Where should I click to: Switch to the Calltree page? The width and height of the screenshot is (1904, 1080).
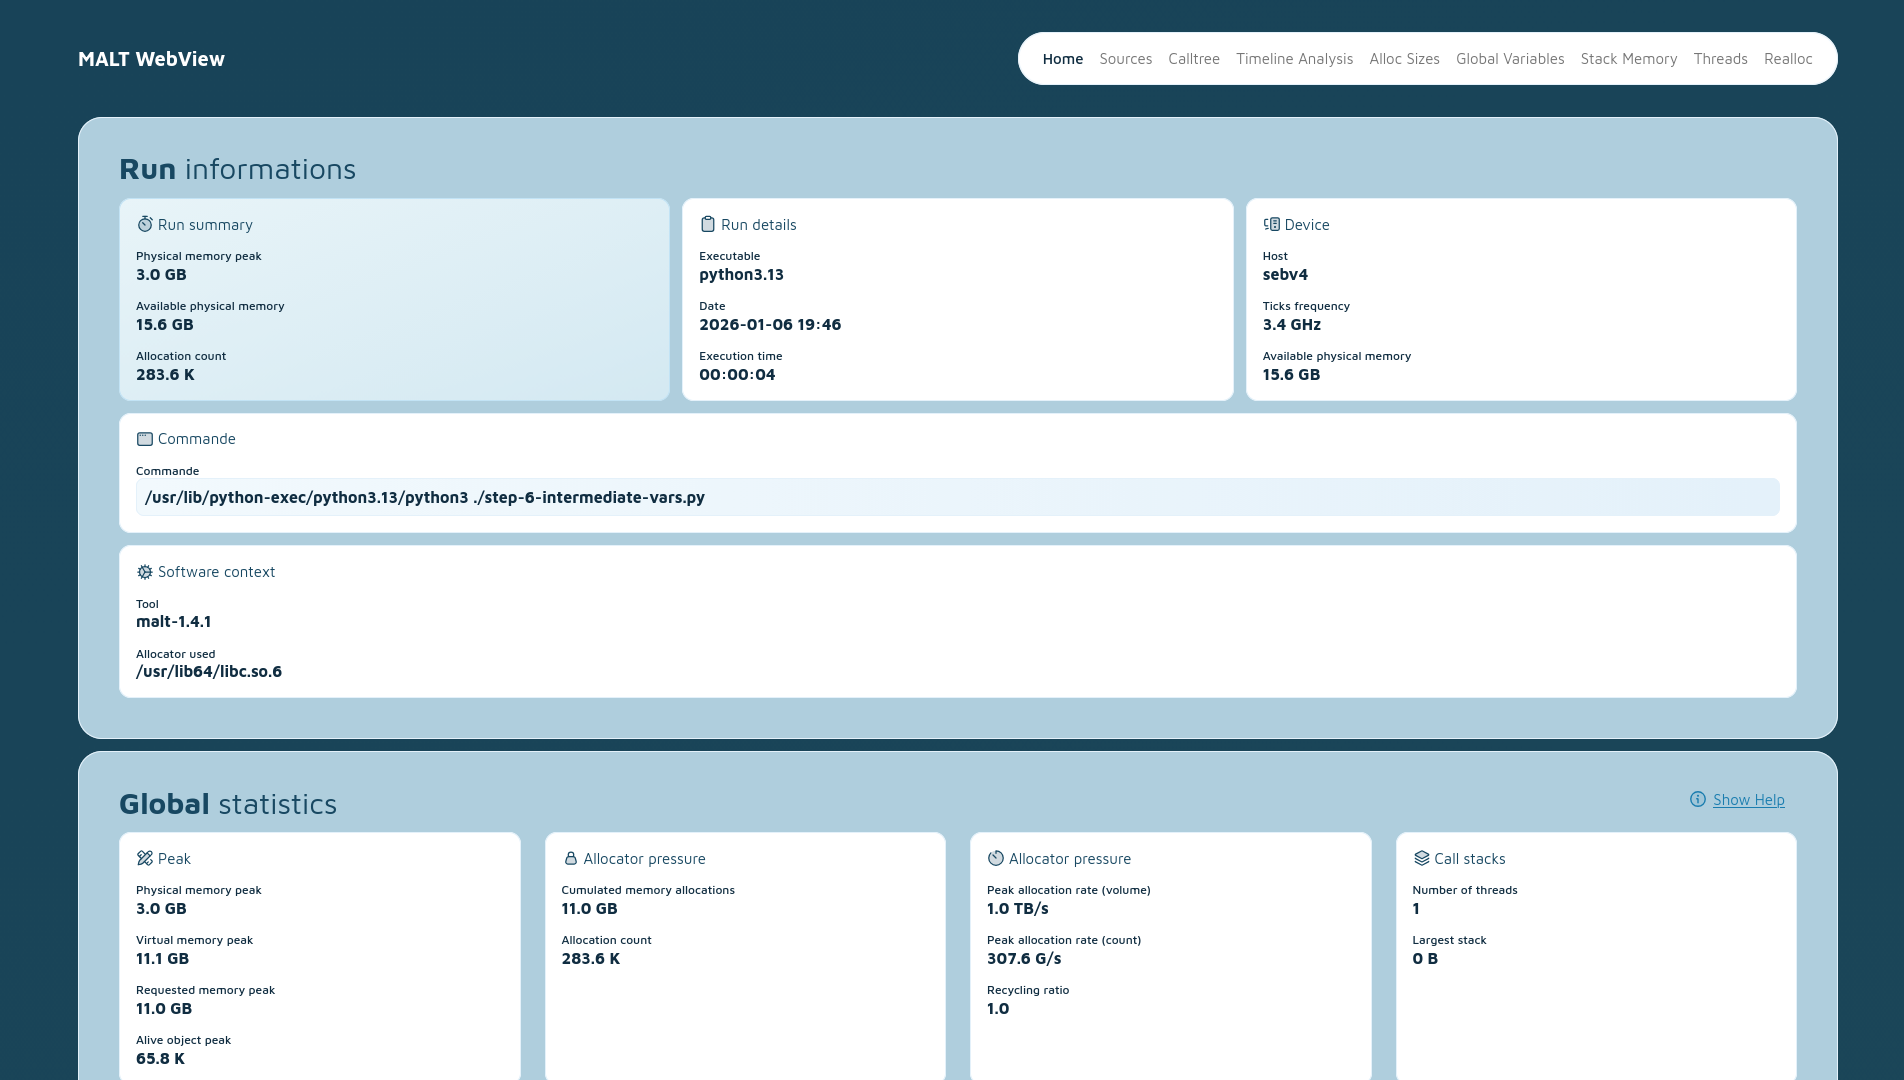pos(1193,59)
